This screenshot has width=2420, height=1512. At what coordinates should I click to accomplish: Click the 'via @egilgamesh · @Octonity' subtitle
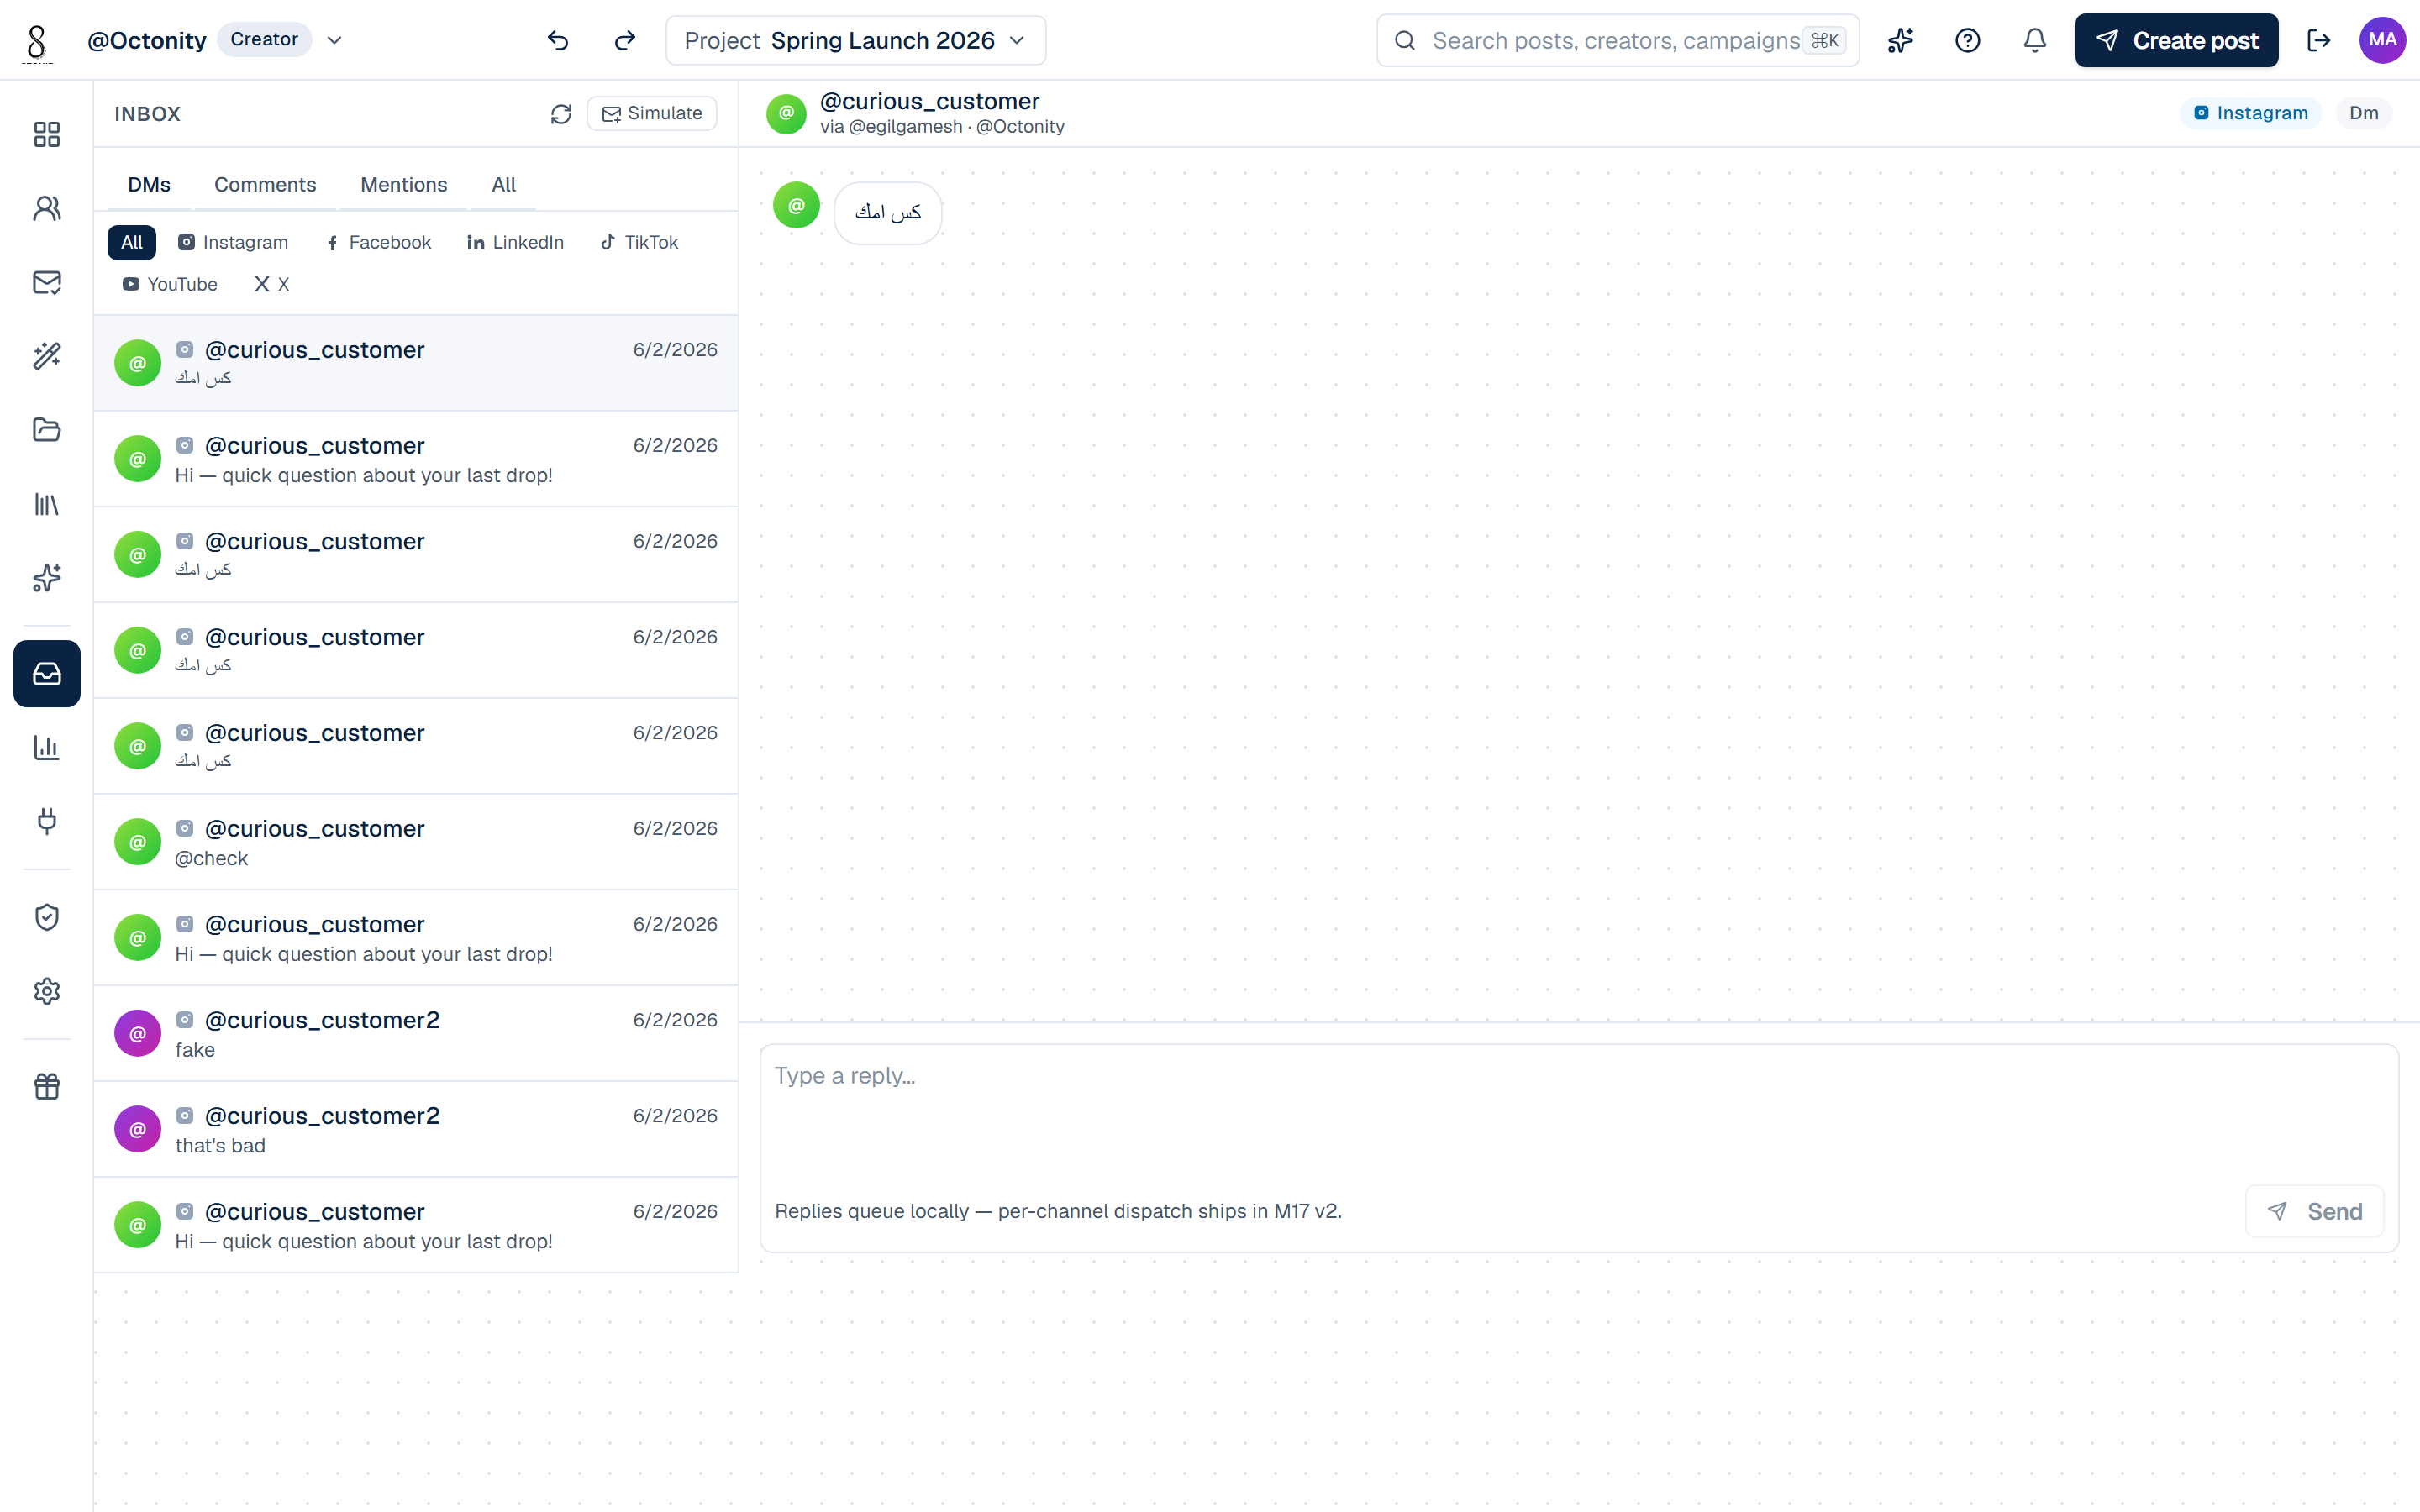[942, 127]
